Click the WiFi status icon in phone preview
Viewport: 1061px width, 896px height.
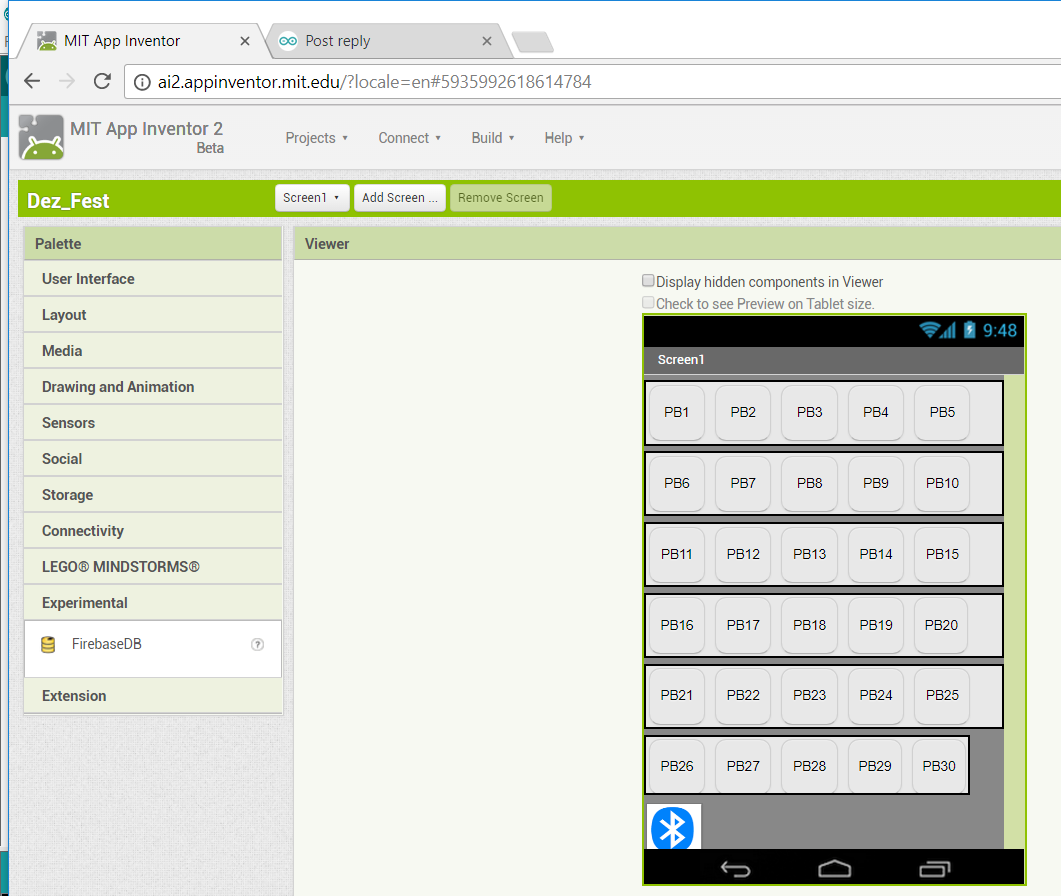[930, 330]
